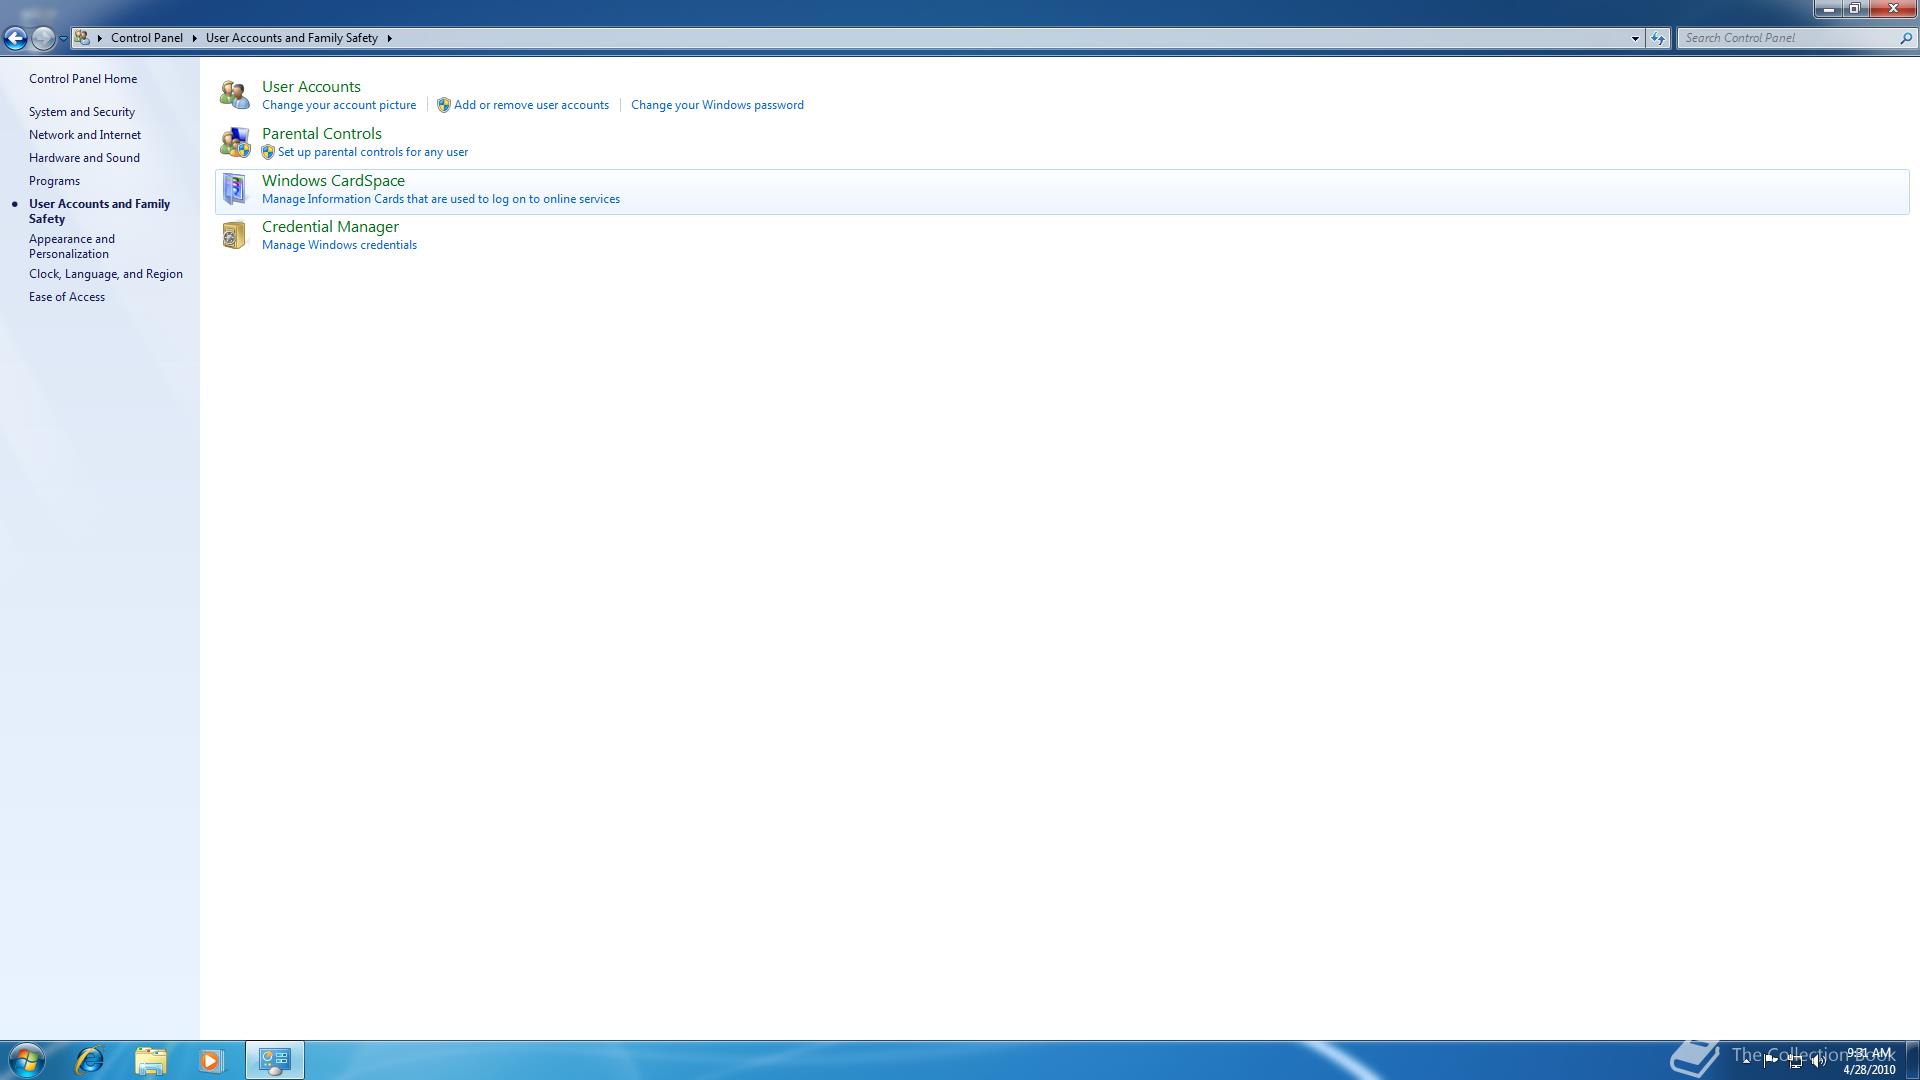The height and width of the screenshot is (1080, 1920).
Task: Select User Accounts and Family Safety in the sidebar
Action: 99,211
